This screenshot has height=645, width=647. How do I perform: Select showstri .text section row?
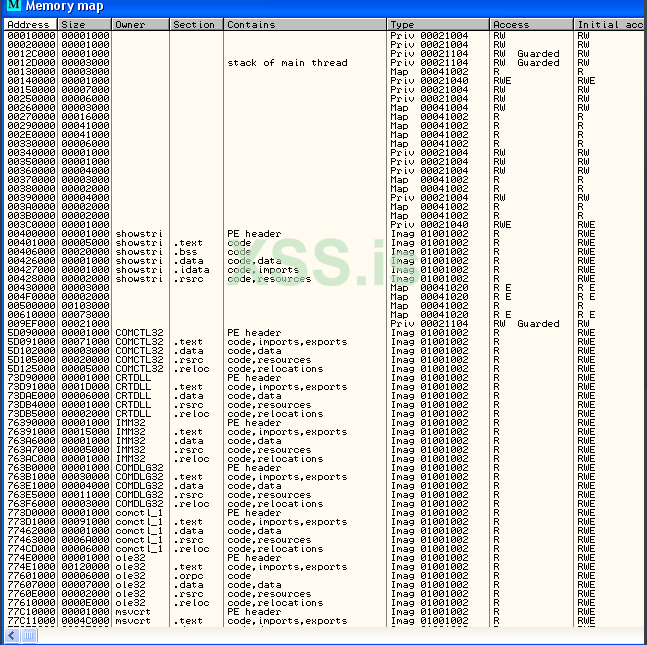(324, 243)
